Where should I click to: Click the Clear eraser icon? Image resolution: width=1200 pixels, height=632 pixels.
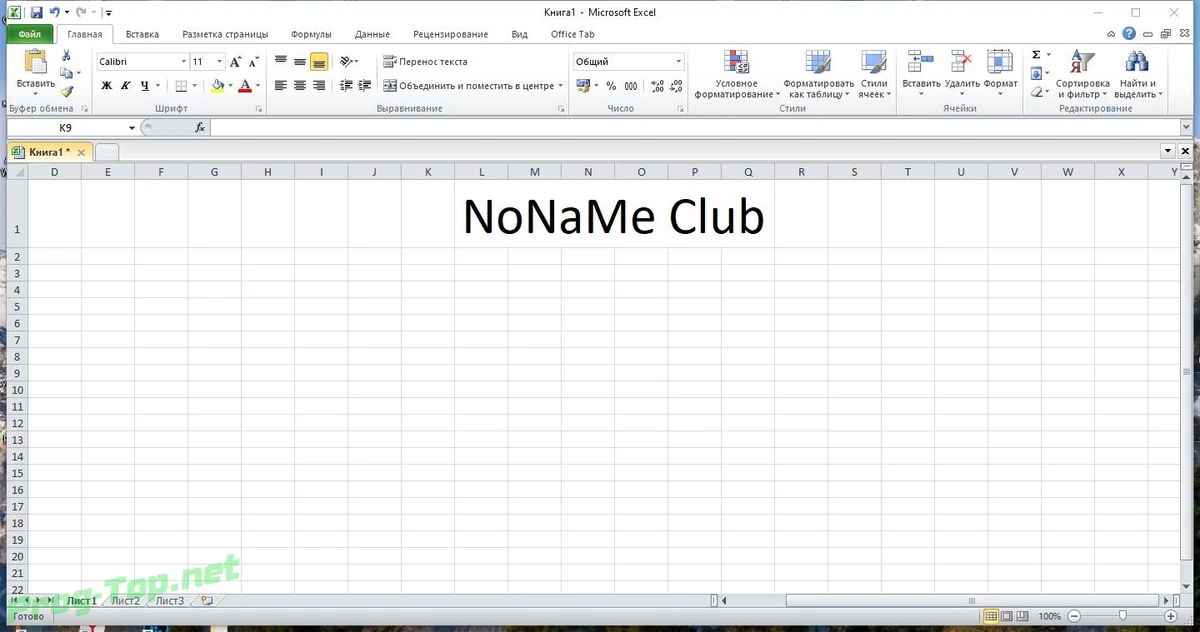click(1037, 91)
